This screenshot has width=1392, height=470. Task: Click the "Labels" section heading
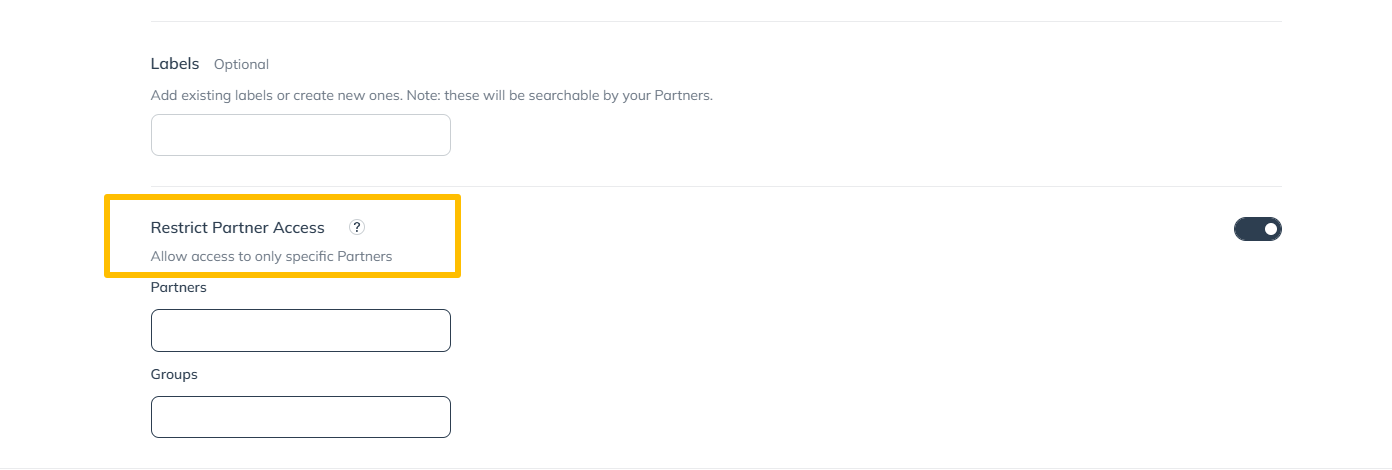tap(175, 64)
